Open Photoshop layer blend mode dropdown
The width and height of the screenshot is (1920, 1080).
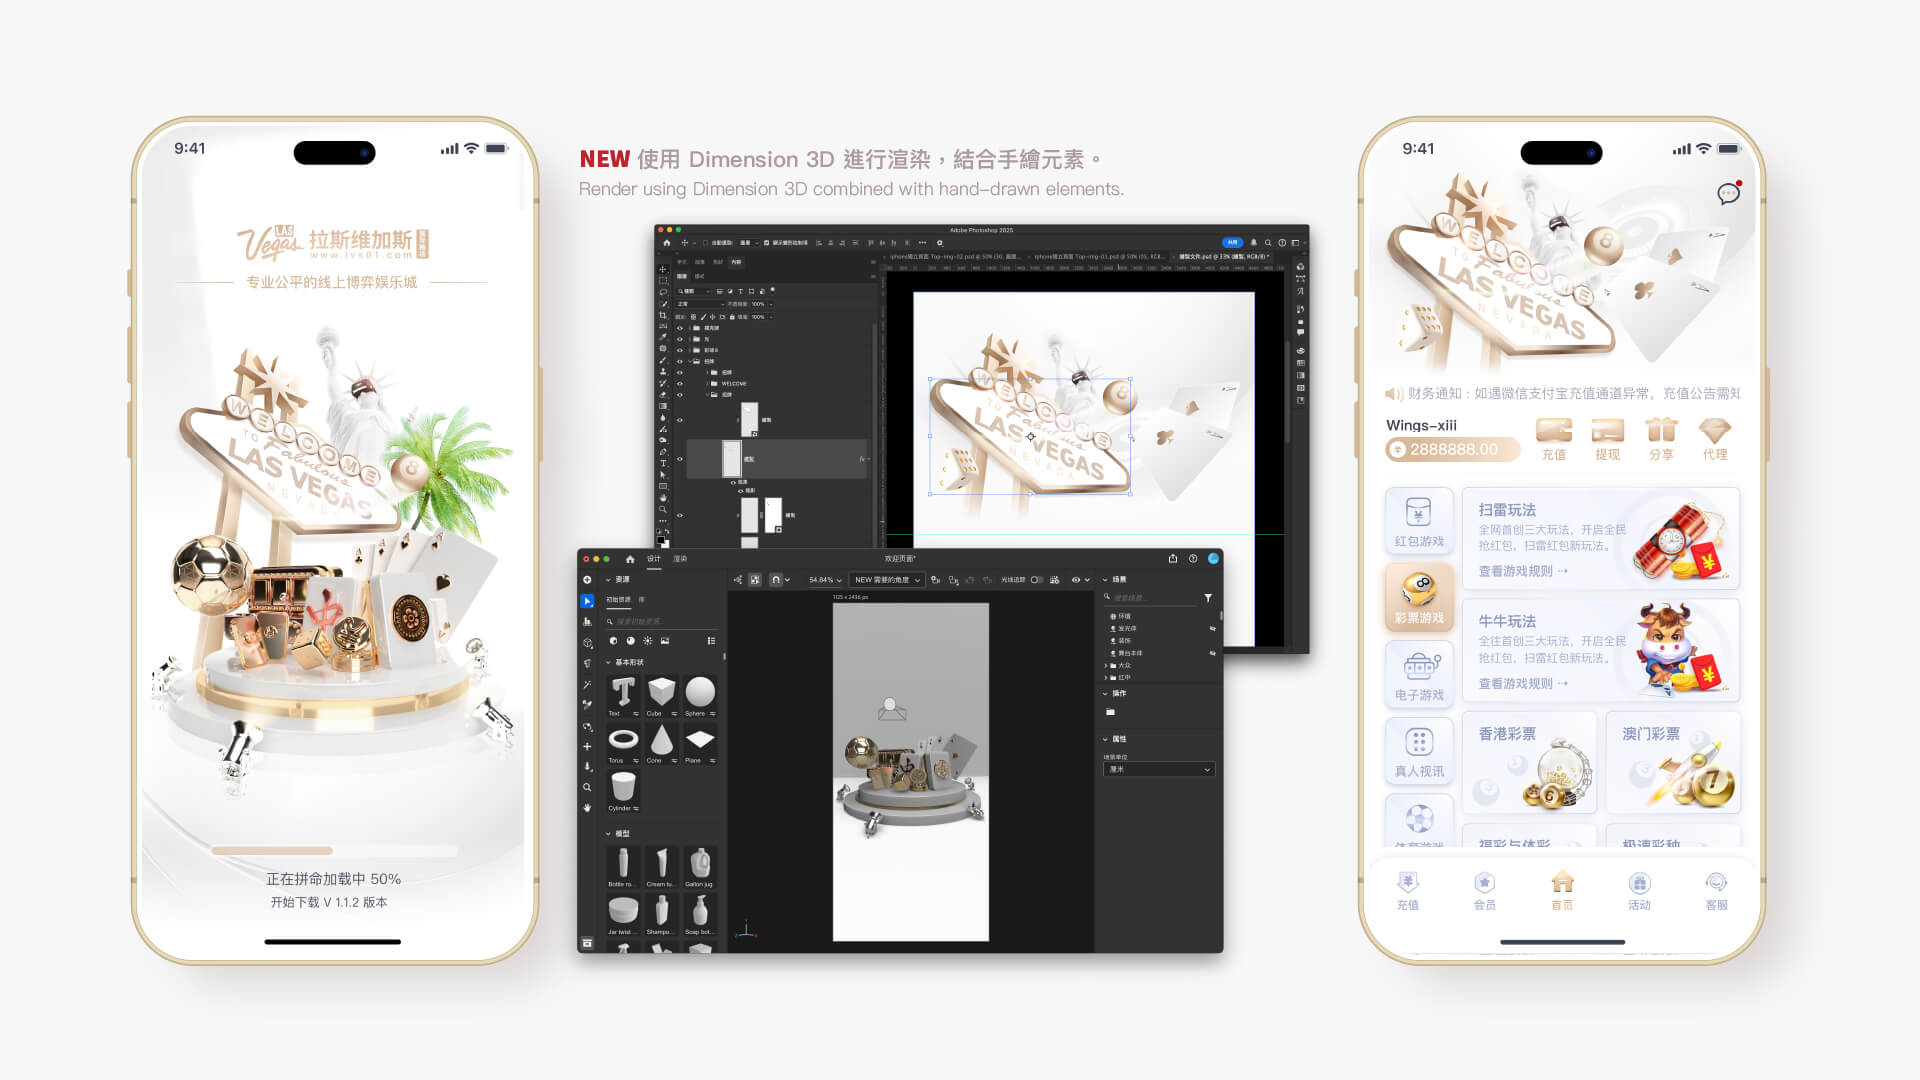tap(700, 304)
